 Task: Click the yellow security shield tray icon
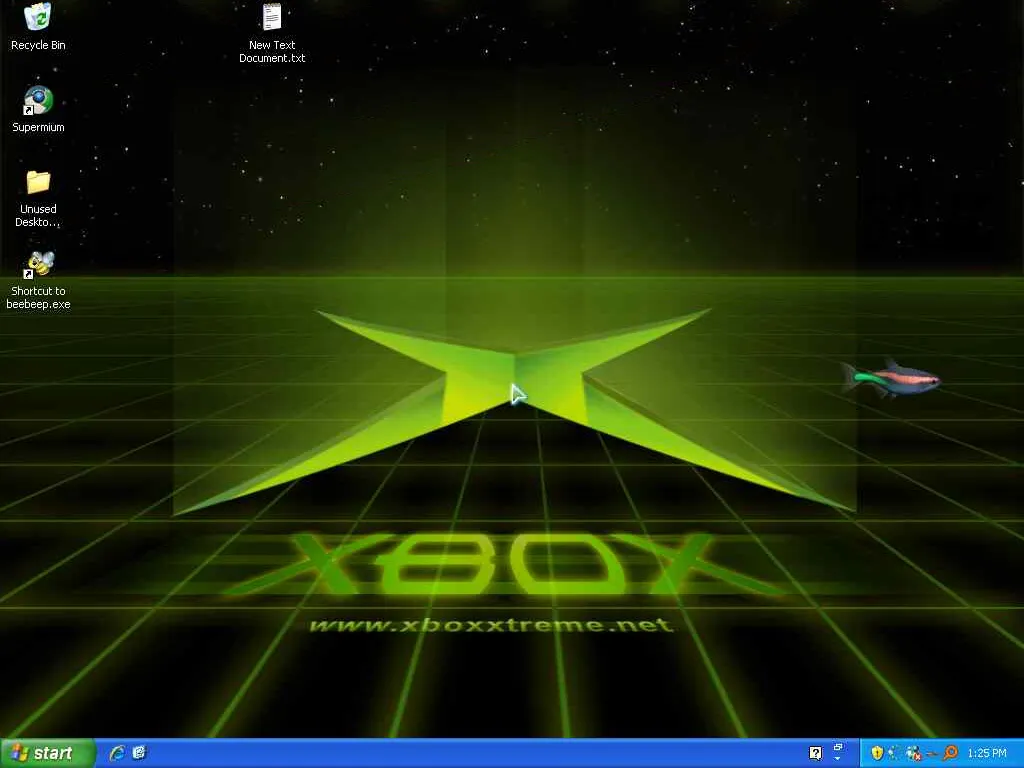pyautogui.click(x=877, y=753)
